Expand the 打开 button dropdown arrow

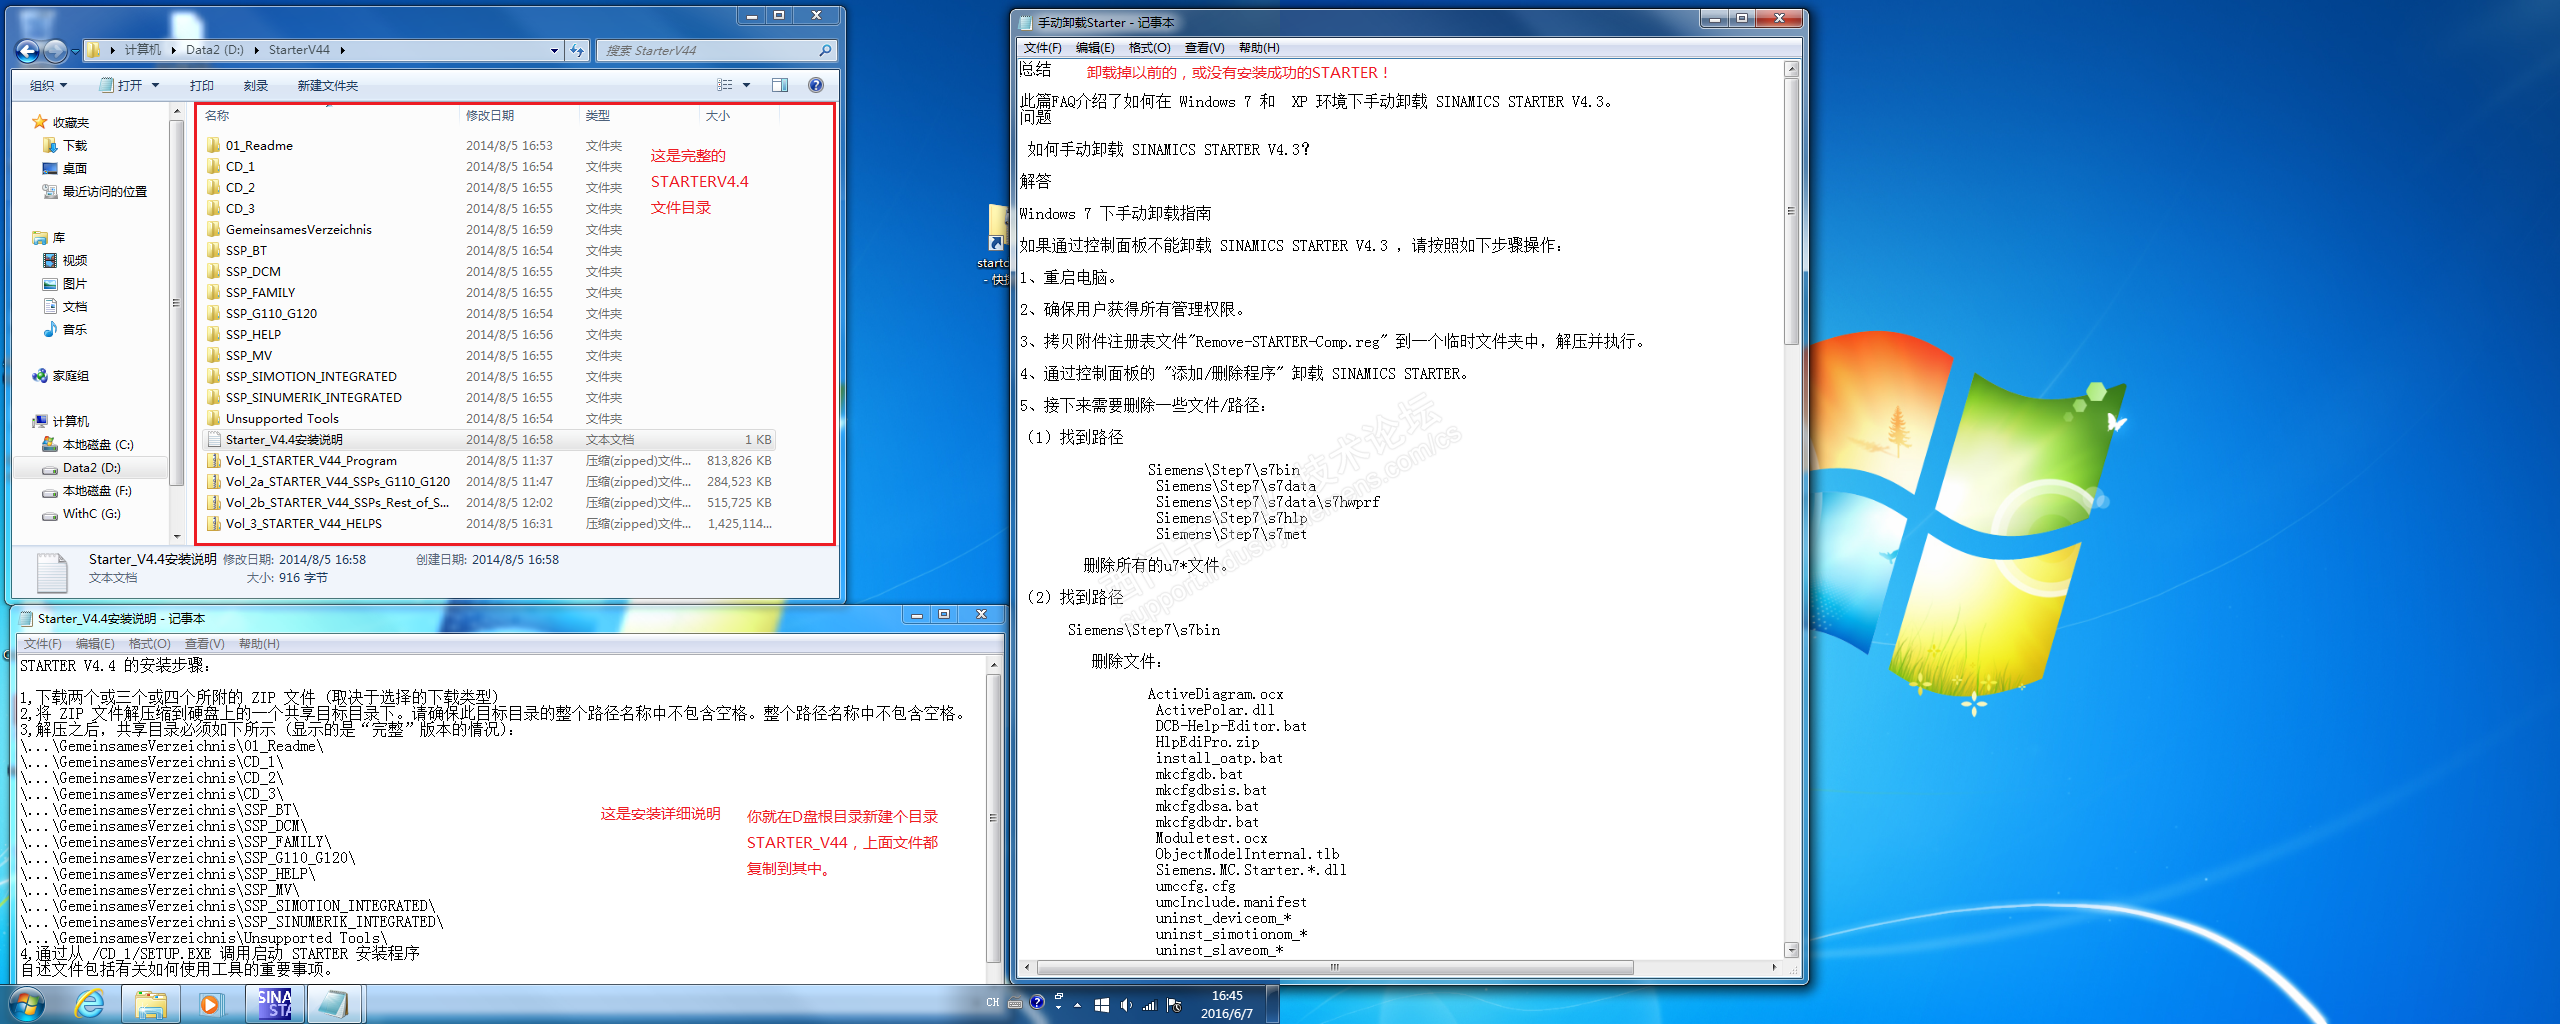point(155,85)
